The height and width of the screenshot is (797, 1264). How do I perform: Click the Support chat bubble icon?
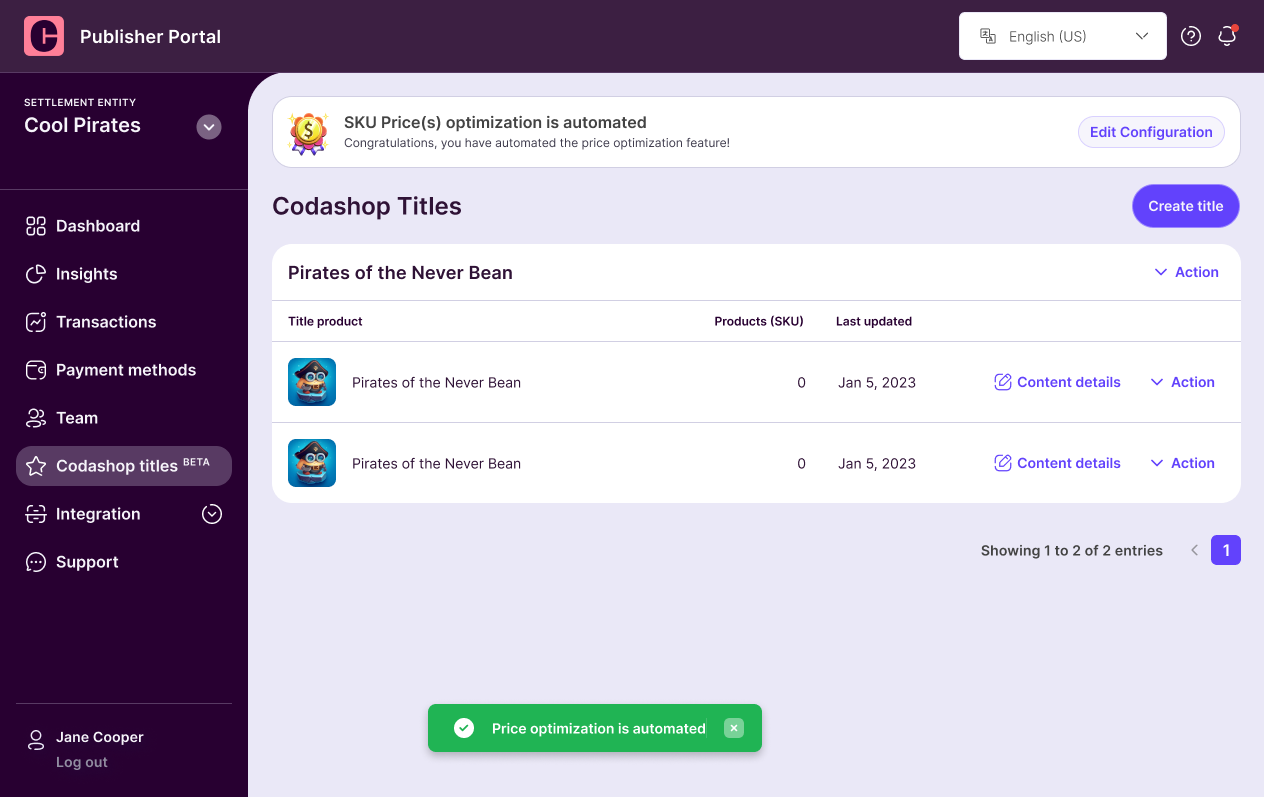click(x=36, y=562)
